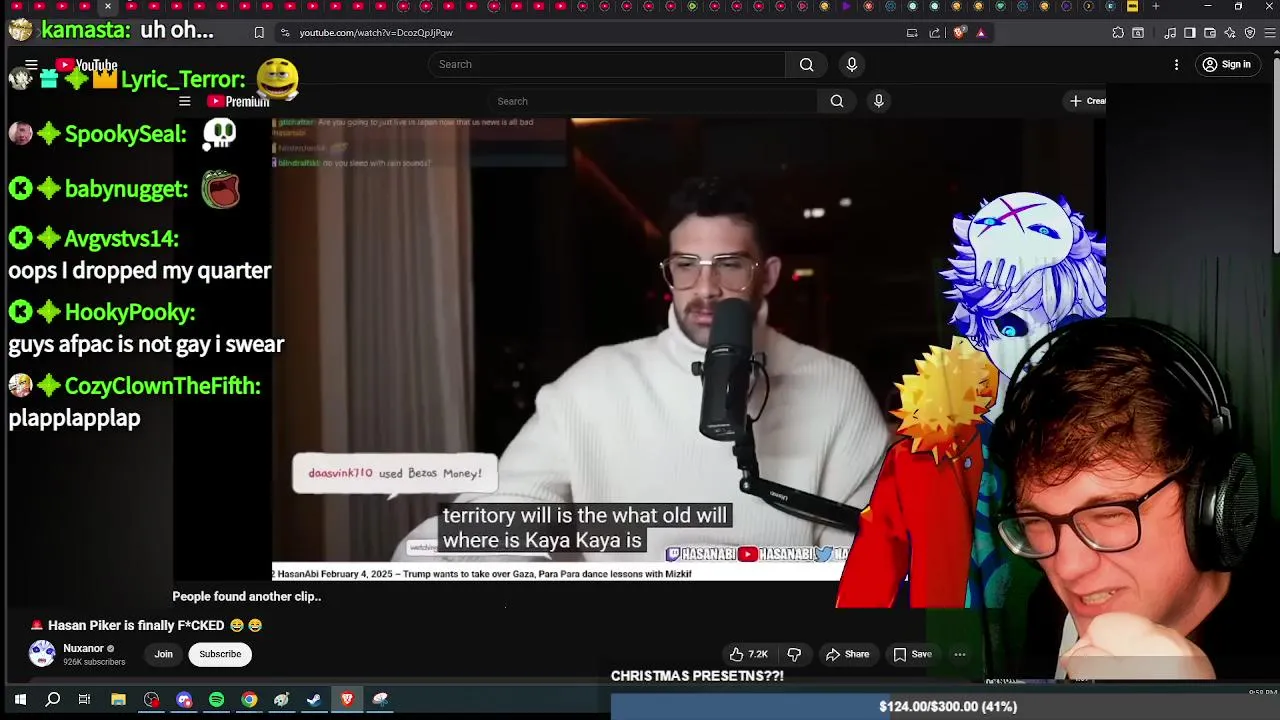Click HookyPooky chat username
Screen dimensions: 1280x720
click(130, 312)
